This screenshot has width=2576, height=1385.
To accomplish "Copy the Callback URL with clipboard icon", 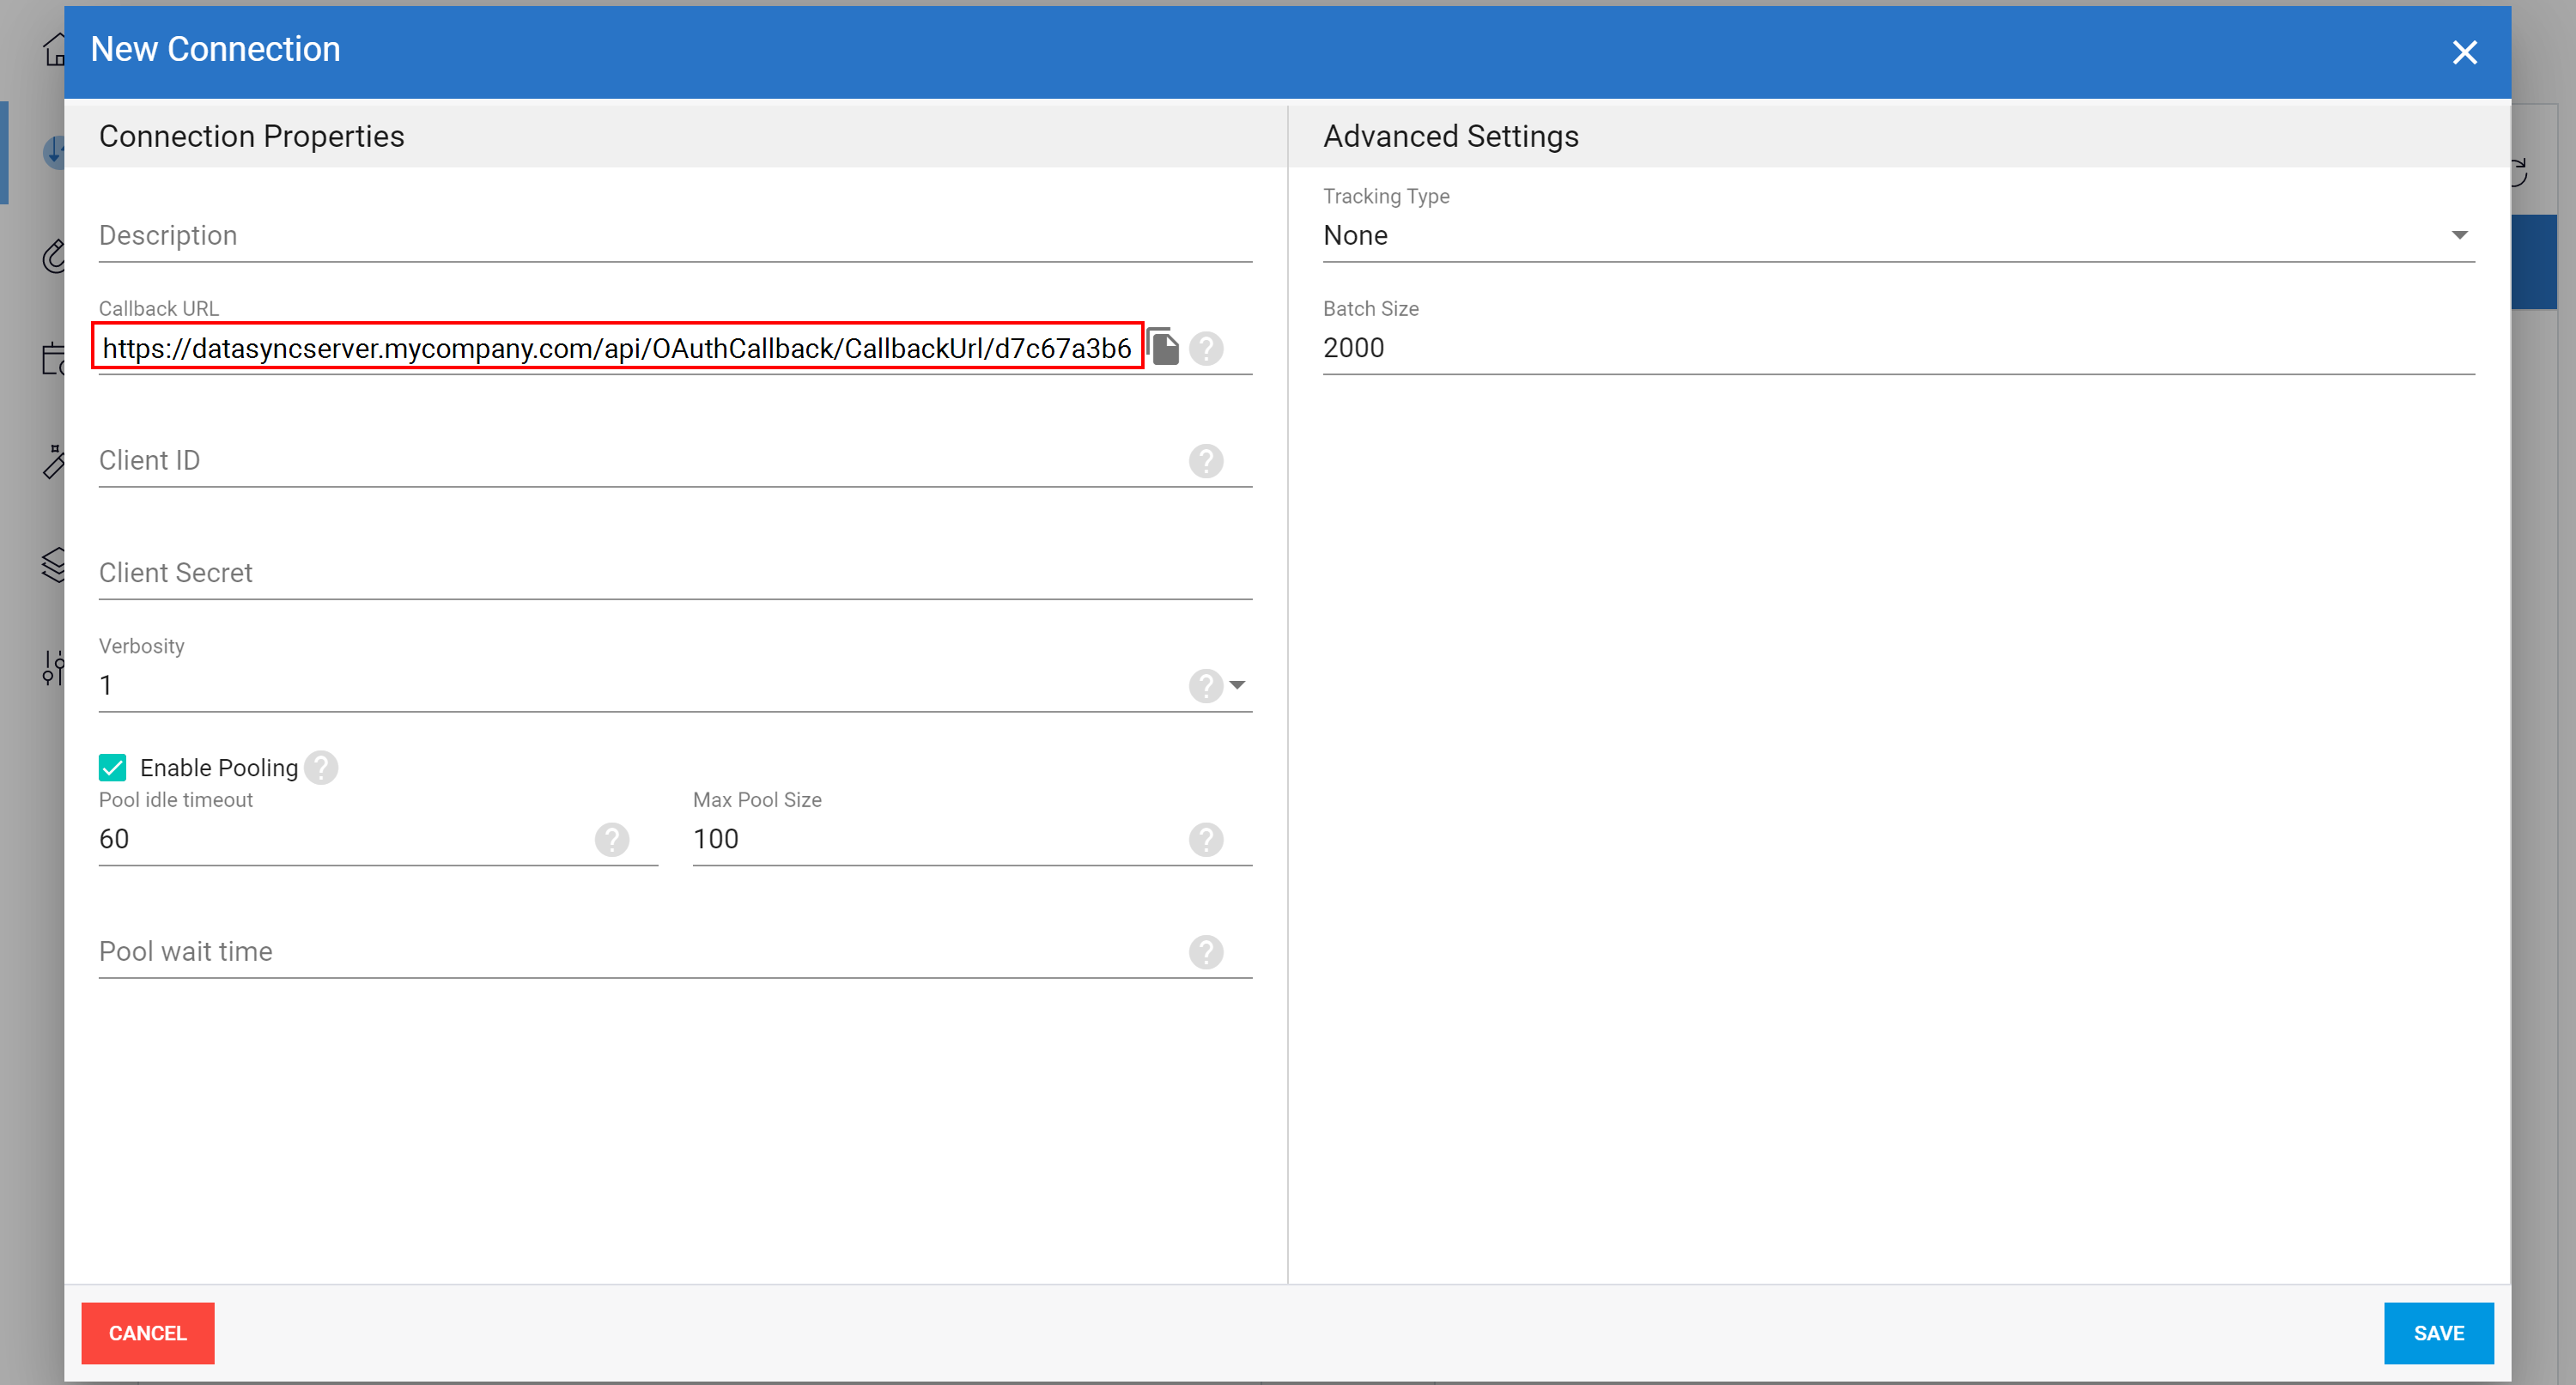I will coord(1163,347).
